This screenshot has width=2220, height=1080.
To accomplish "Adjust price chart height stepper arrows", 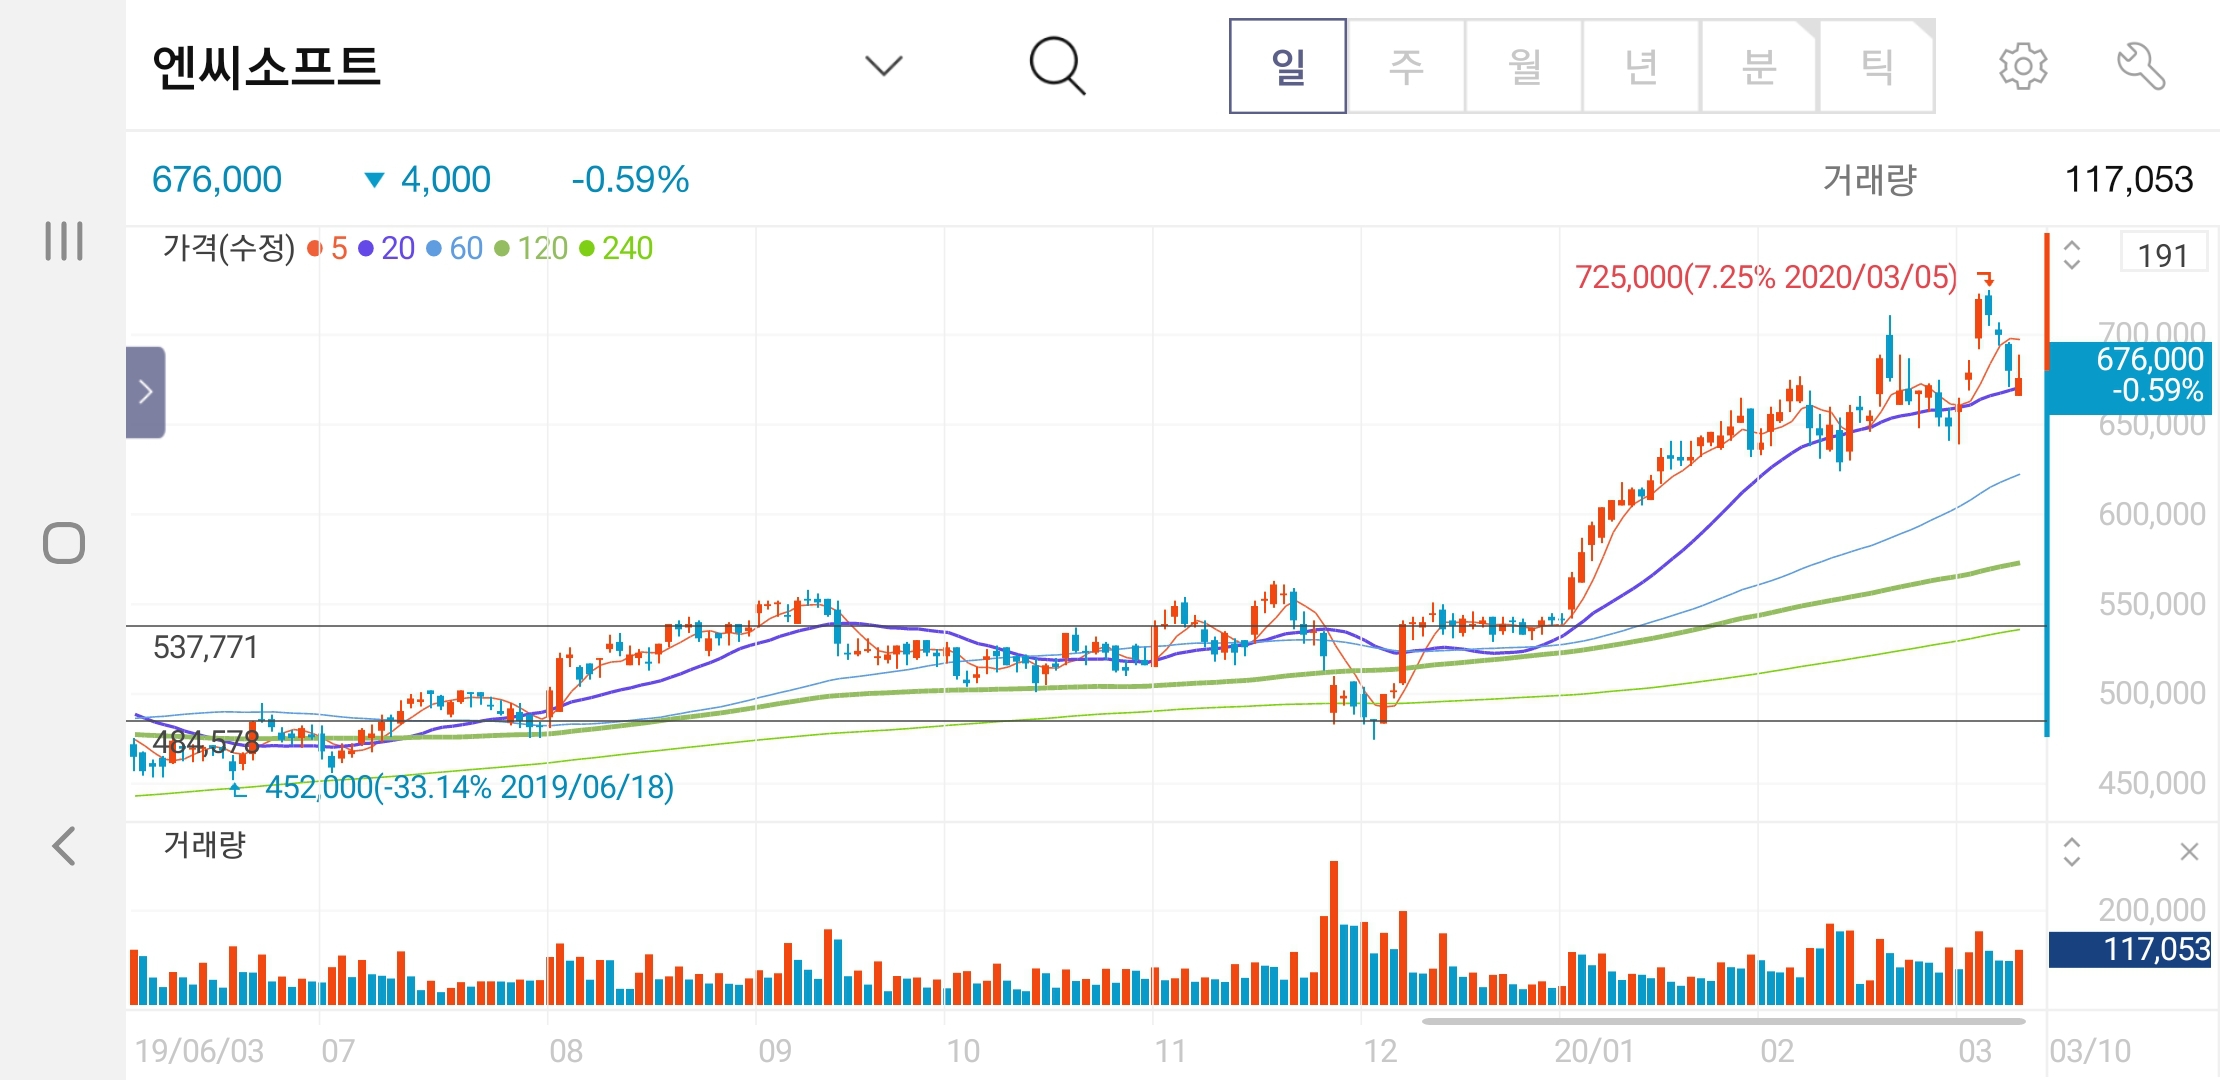I will pyautogui.click(x=2072, y=255).
